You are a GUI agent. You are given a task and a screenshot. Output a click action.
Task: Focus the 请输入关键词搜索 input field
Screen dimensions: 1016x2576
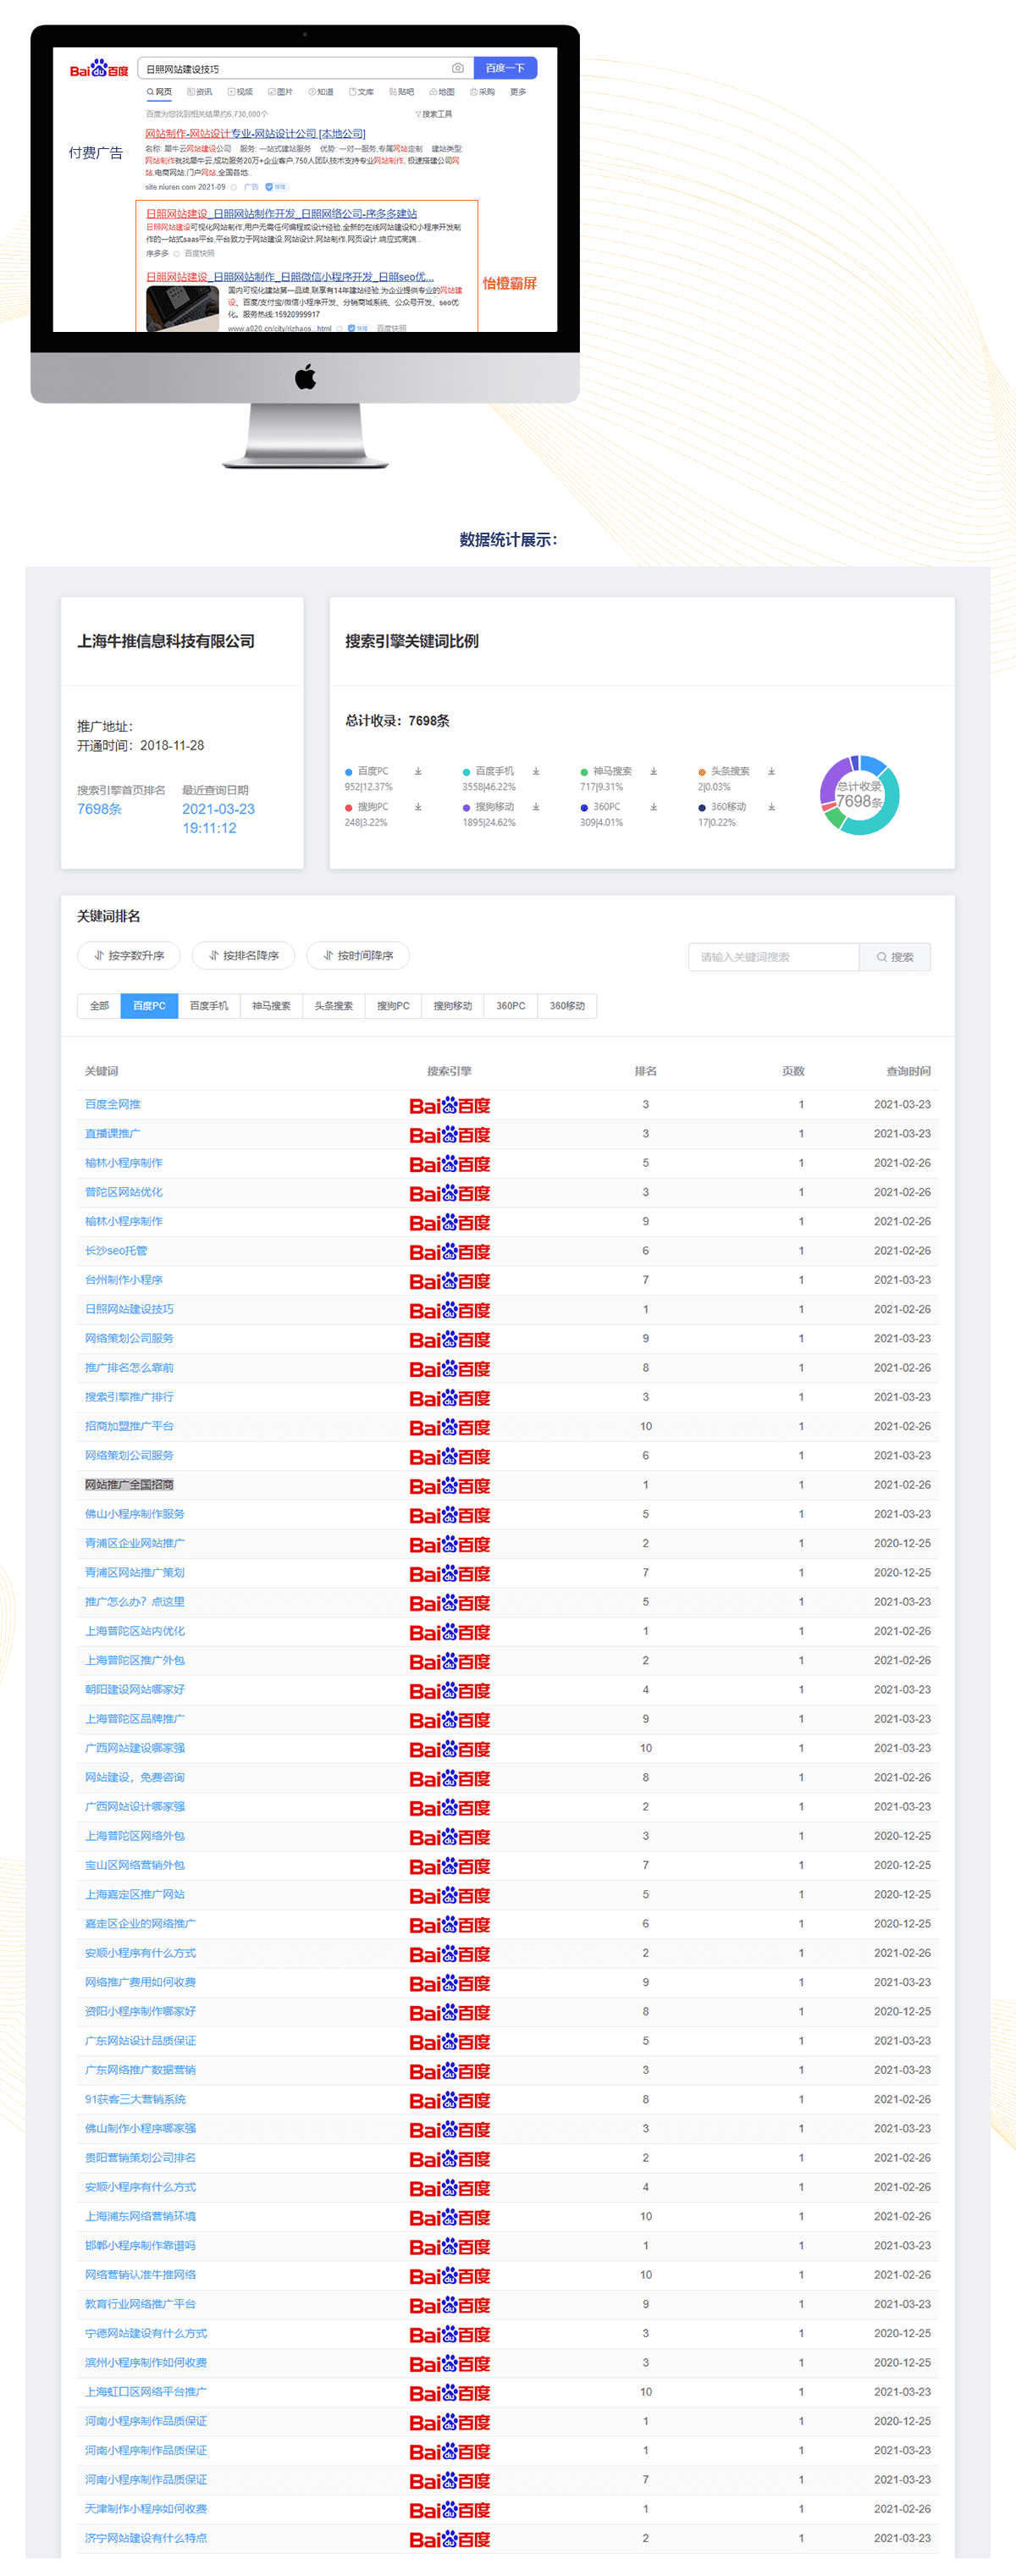click(773, 956)
